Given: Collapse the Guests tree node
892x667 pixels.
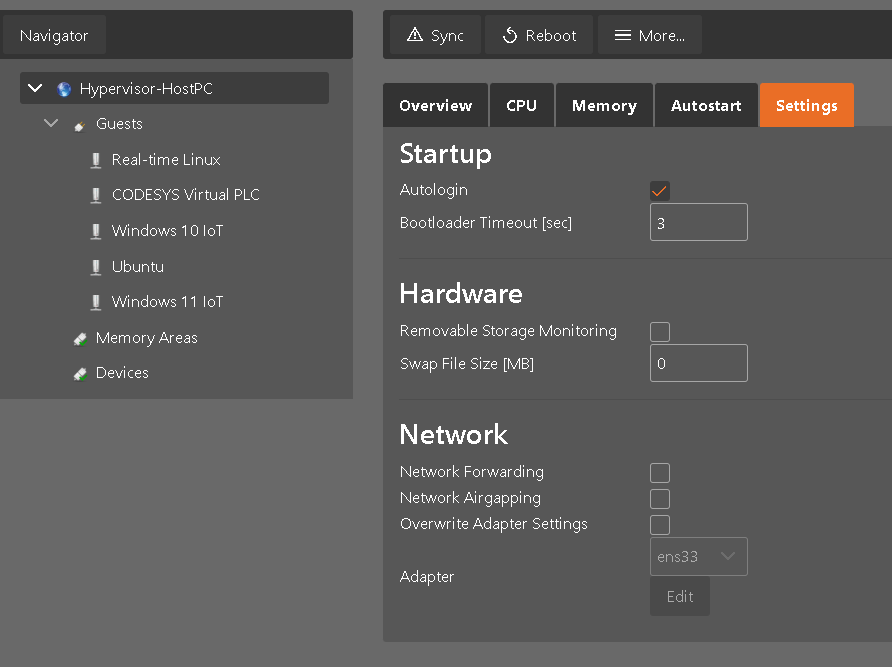Looking at the screenshot, I should (50, 123).
